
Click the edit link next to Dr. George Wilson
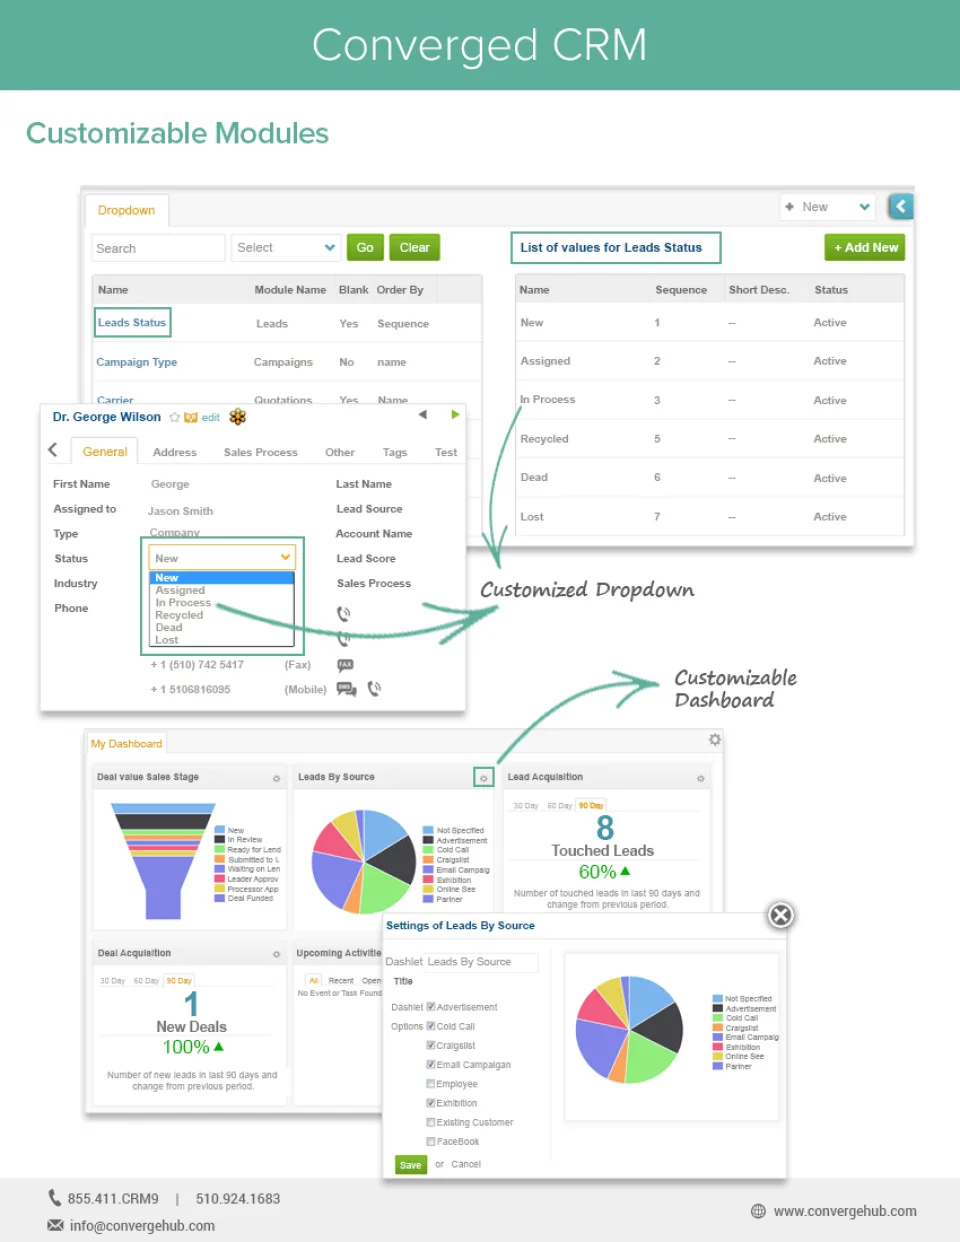[210, 418]
